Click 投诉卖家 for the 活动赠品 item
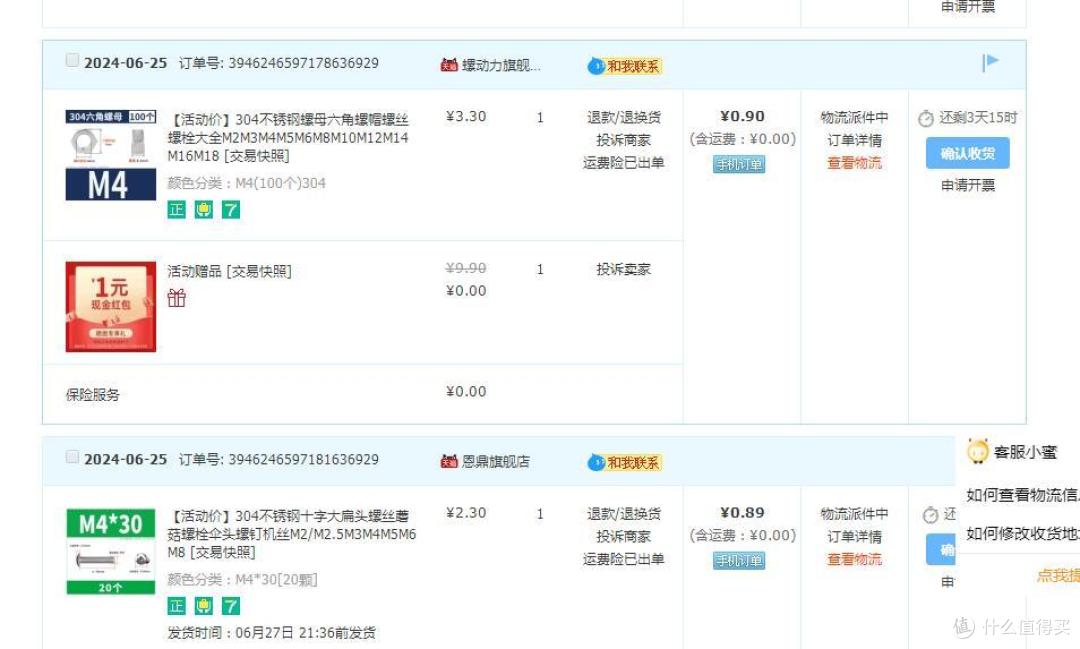 [x=623, y=270]
